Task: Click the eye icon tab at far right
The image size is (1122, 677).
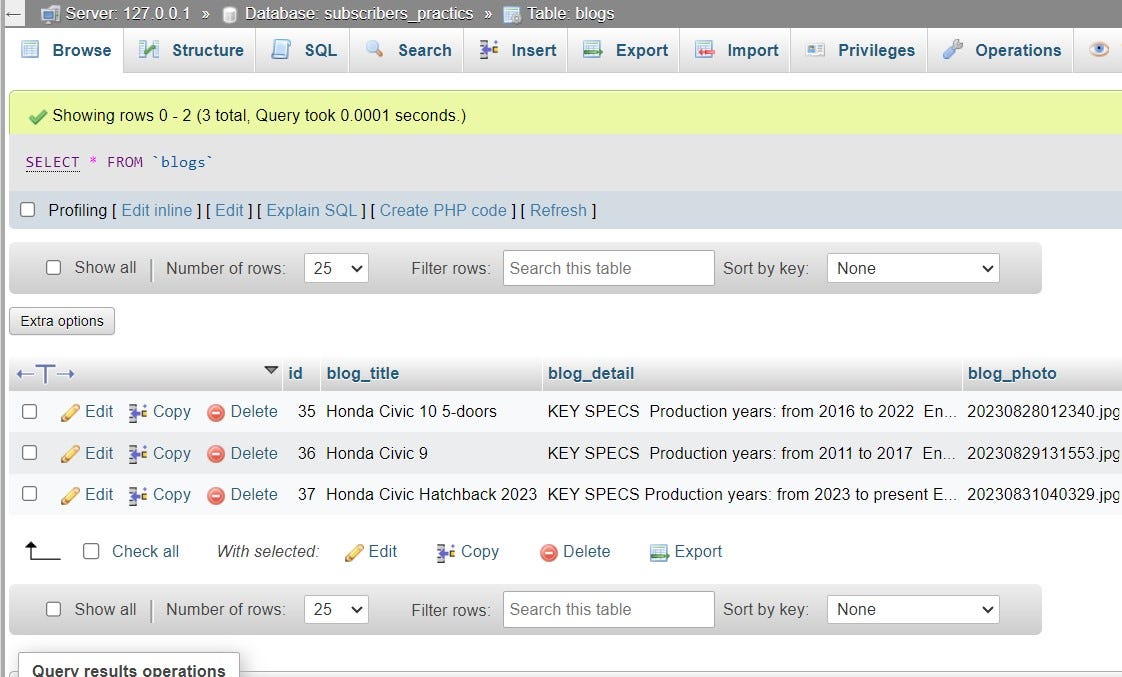Action: click(x=1099, y=49)
